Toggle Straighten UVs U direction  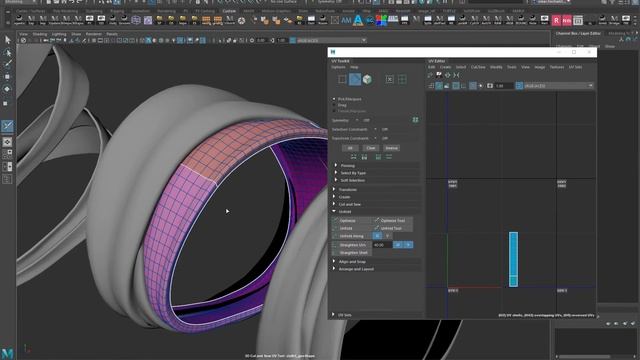(398, 244)
